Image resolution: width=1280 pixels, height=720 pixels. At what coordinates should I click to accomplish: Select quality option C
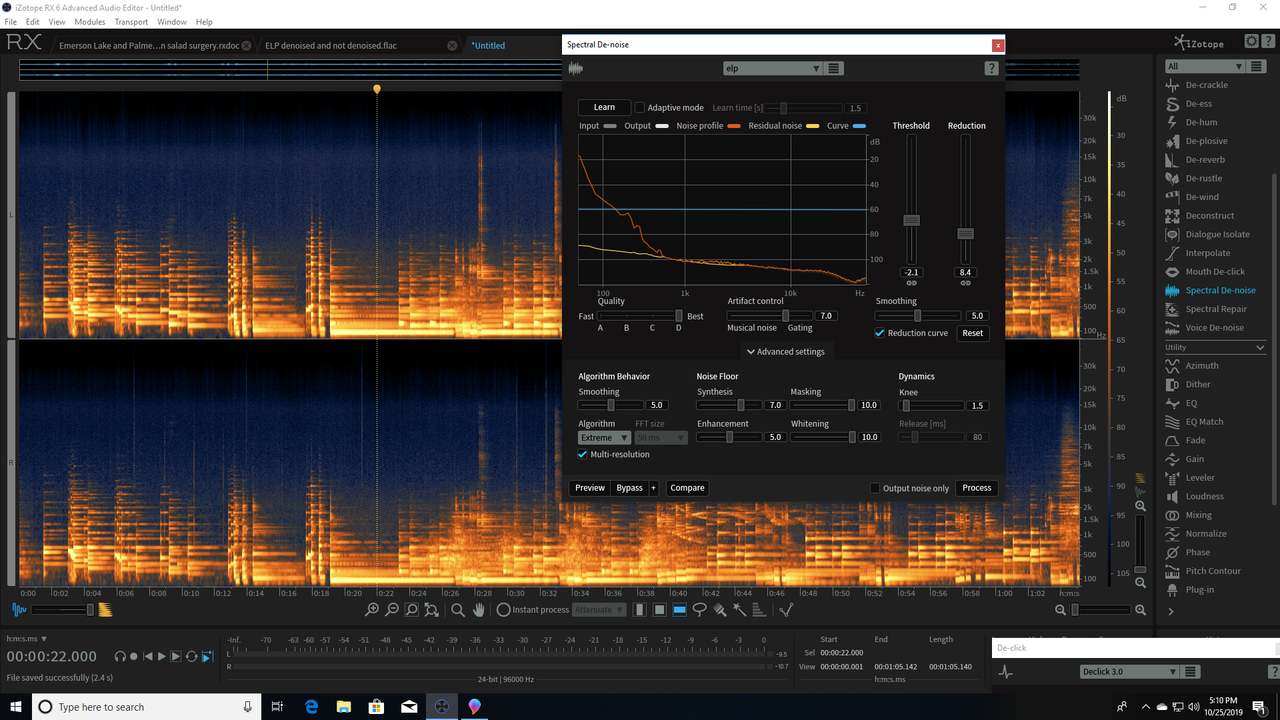[x=652, y=328]
